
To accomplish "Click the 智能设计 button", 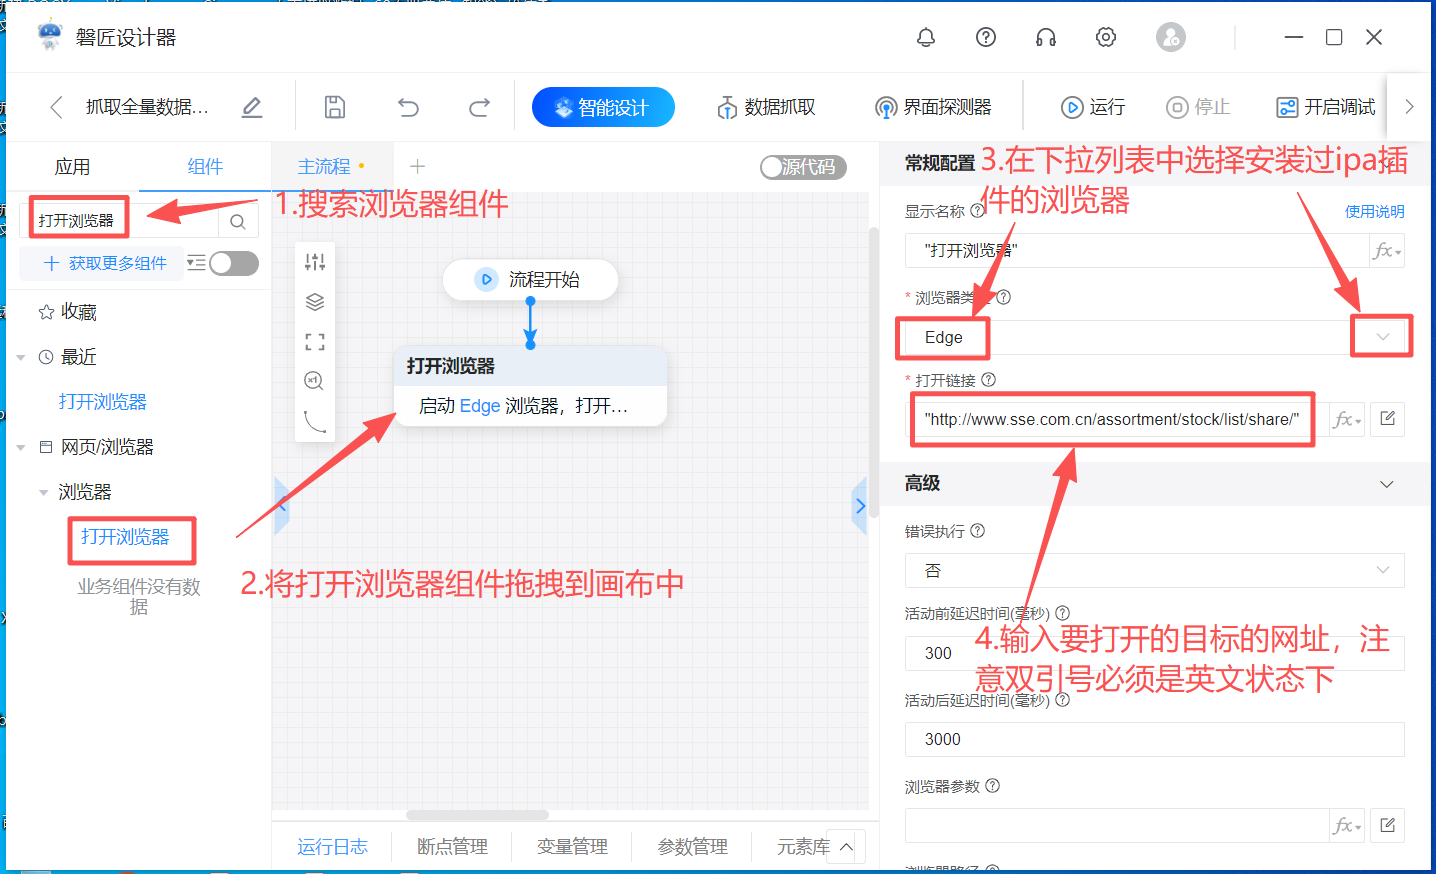I will 603,107.
